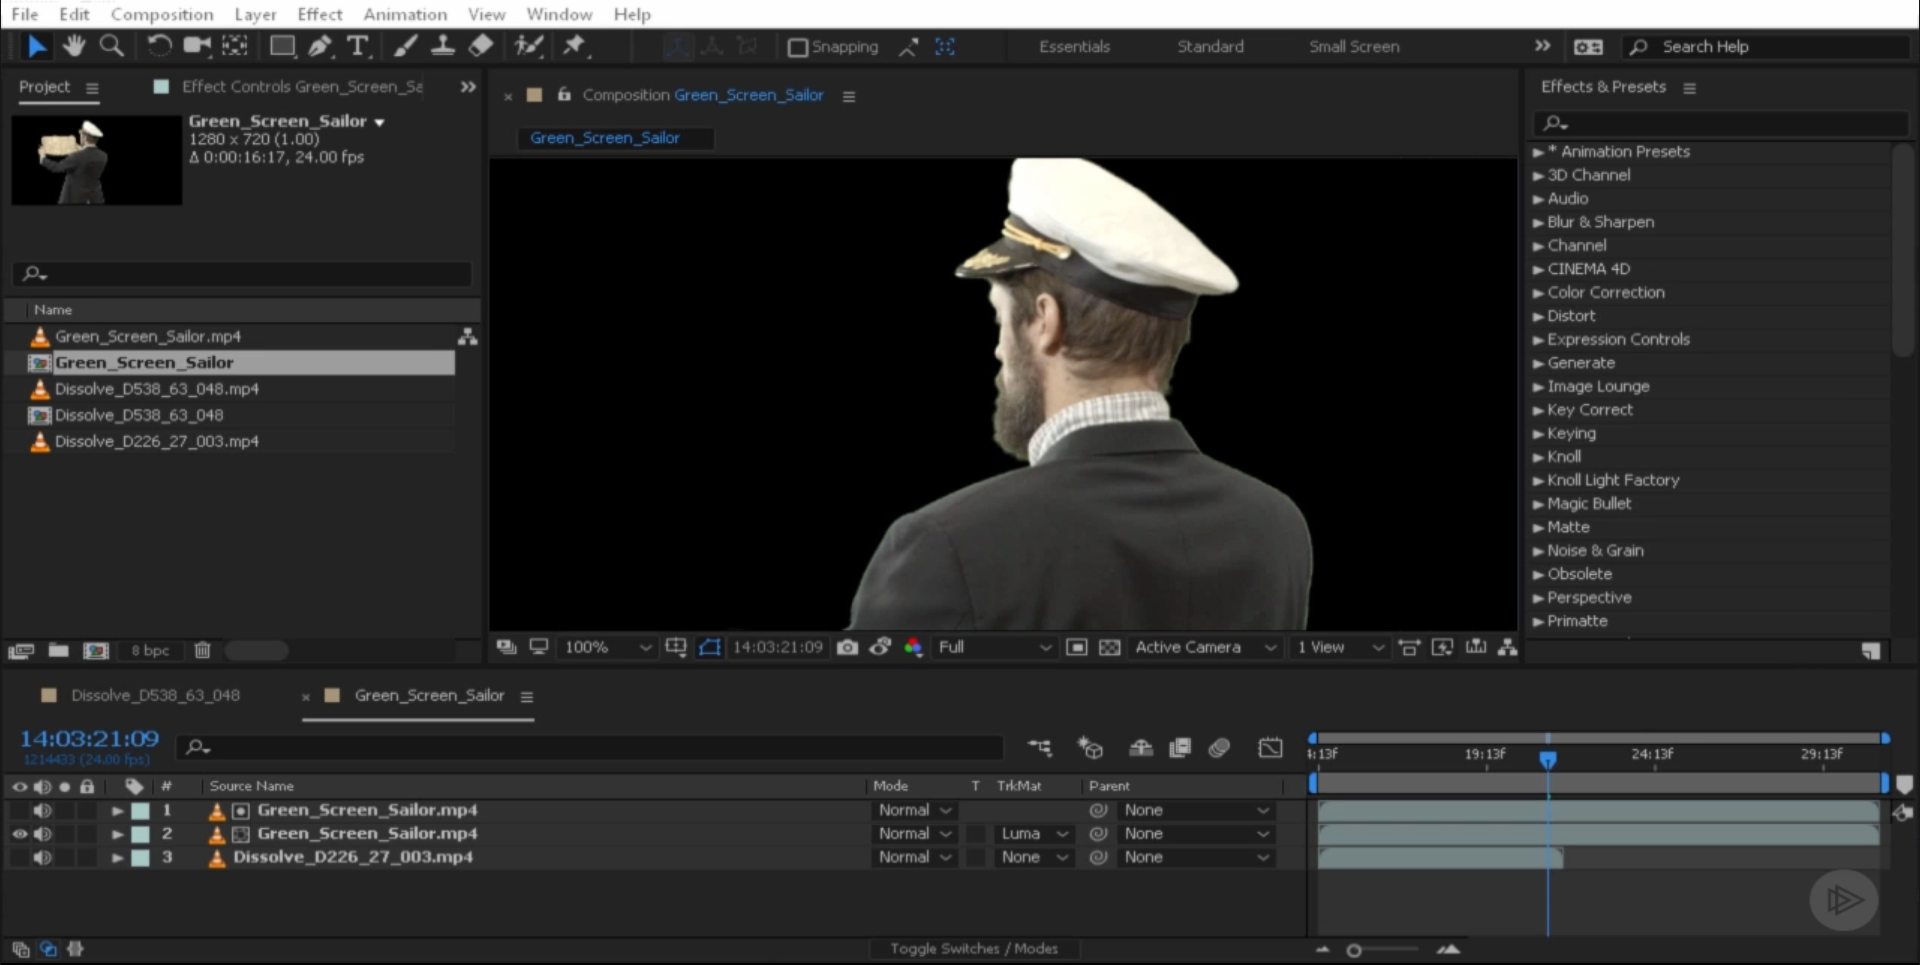The width and height of the screenshot is (1920, 965).
Task: Toggle transparency grid icon in viewer
Action: [x=1110, y=647]
